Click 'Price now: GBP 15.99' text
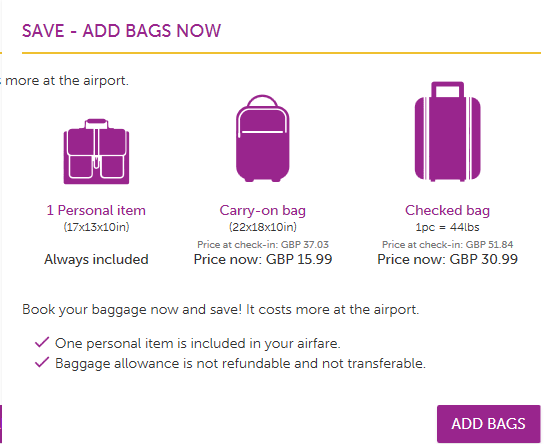 point(263,260)
